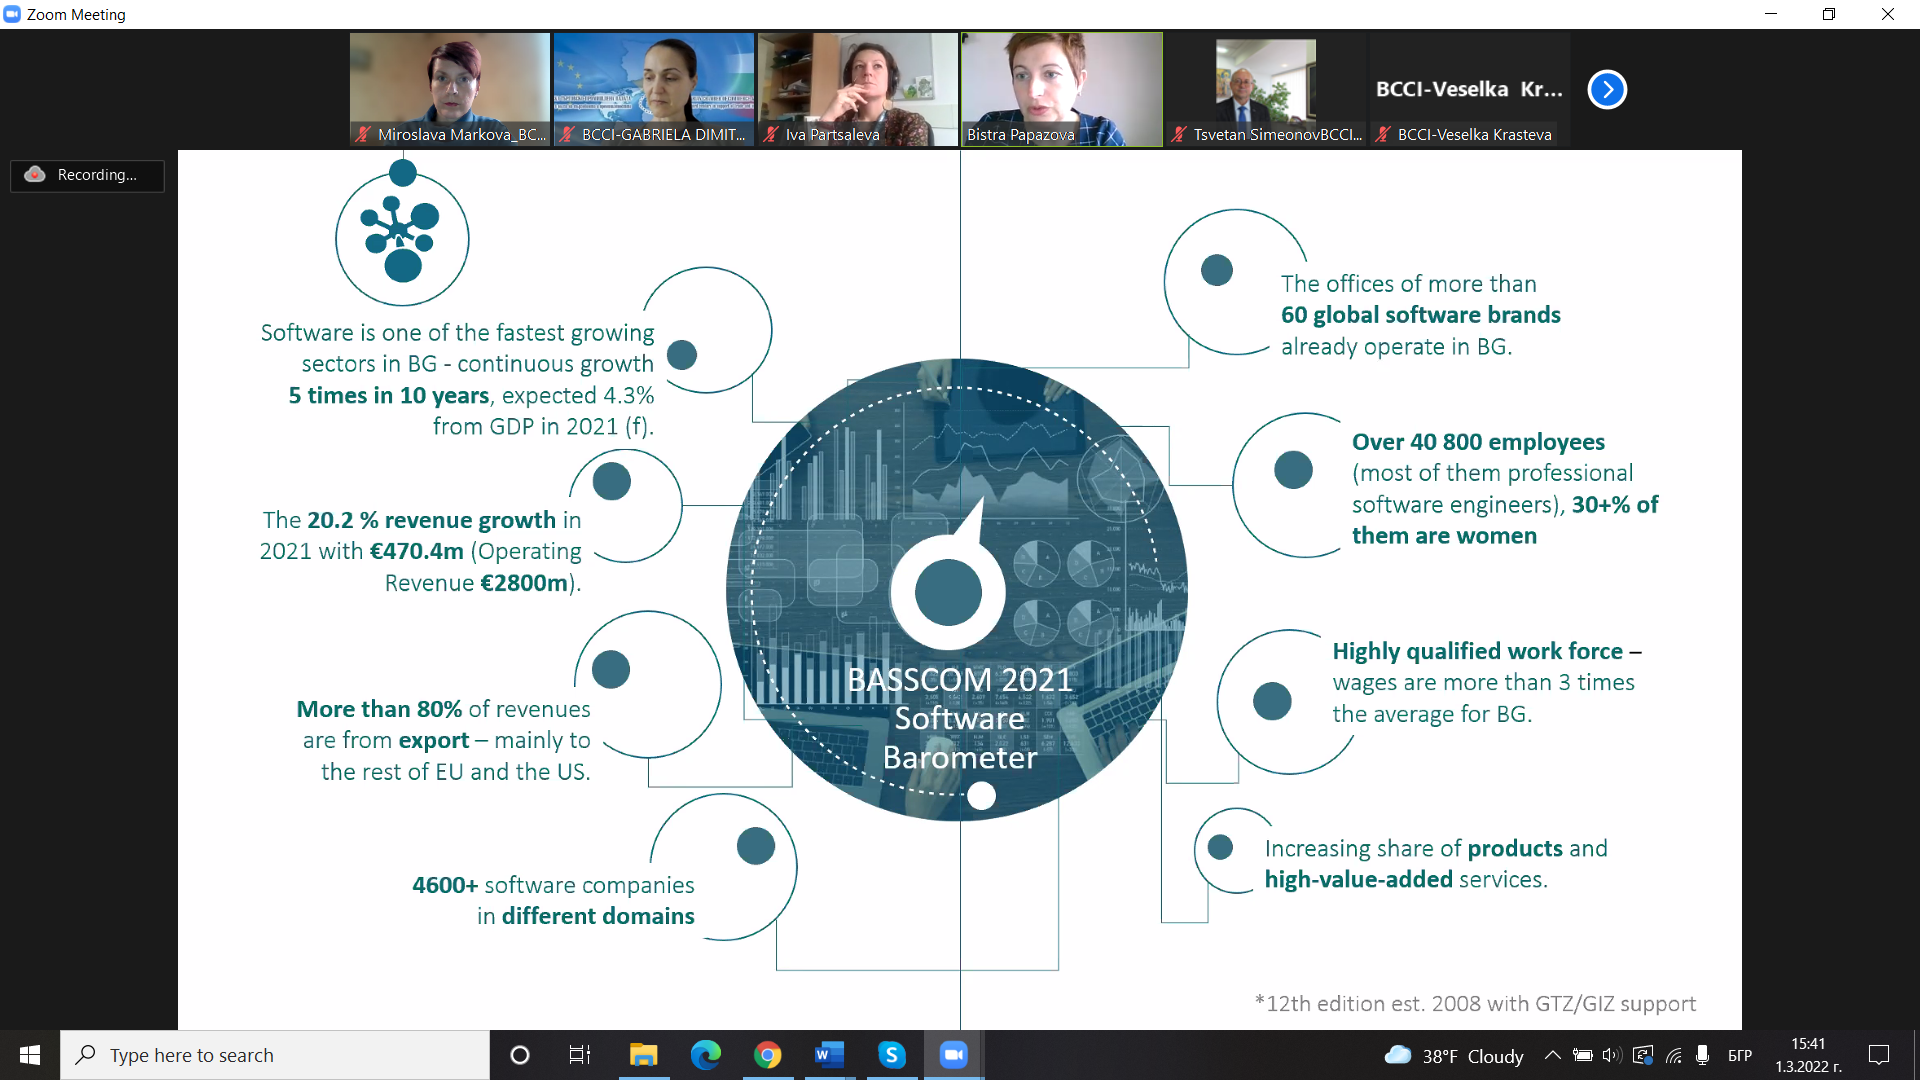Image resolution: width=1920 pixels, height=1080 pixels.
Task: Select Bistra Papazova video thumbnail
Action: pyautogui.click(x=1062, y=90)
